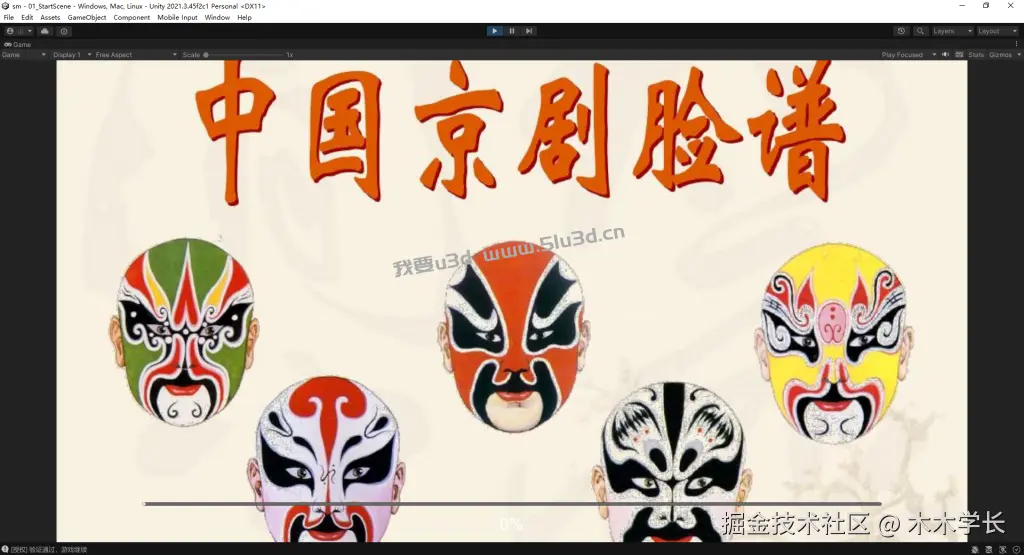Screen dimensions: 1024x555
Task: Open the Help menu
Action: 244,18
